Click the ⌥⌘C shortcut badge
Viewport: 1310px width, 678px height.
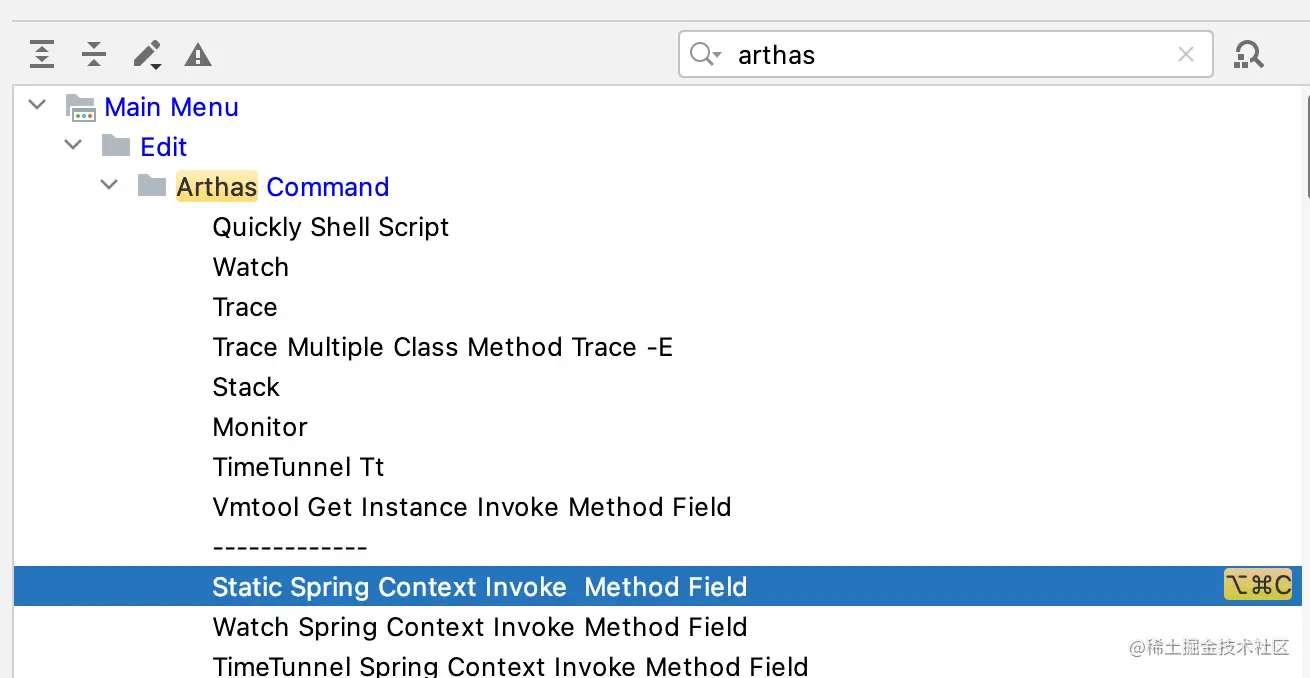[1258, 585]
